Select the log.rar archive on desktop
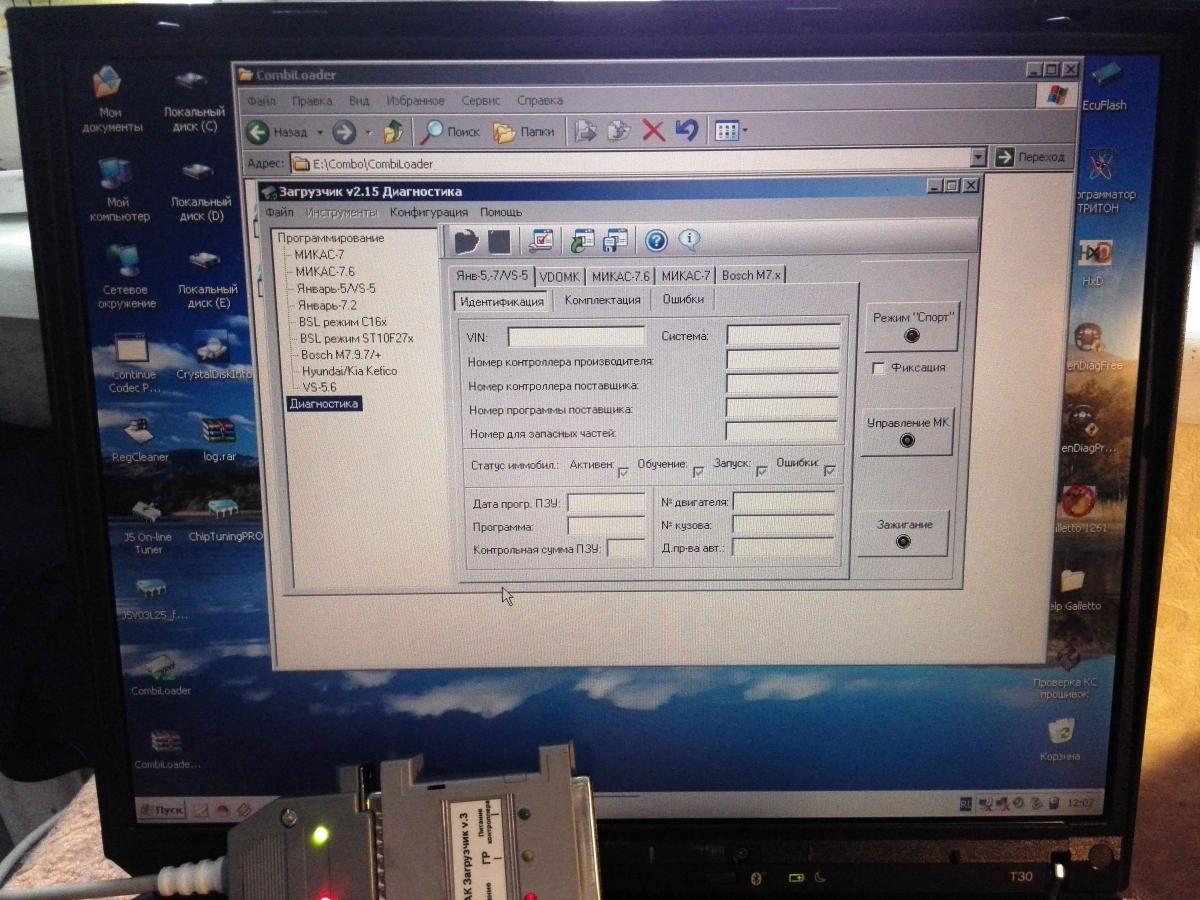Screen dimensions: 1200x900 218,440
